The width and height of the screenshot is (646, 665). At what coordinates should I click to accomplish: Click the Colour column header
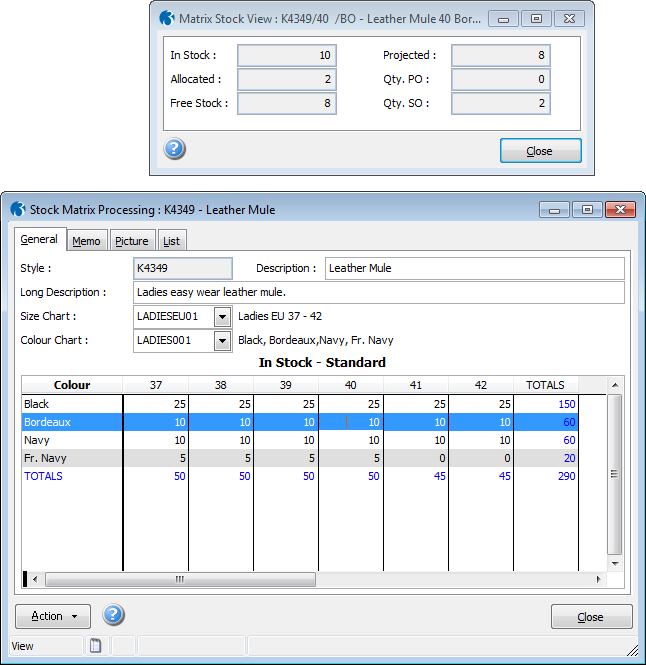pos(72,385)
